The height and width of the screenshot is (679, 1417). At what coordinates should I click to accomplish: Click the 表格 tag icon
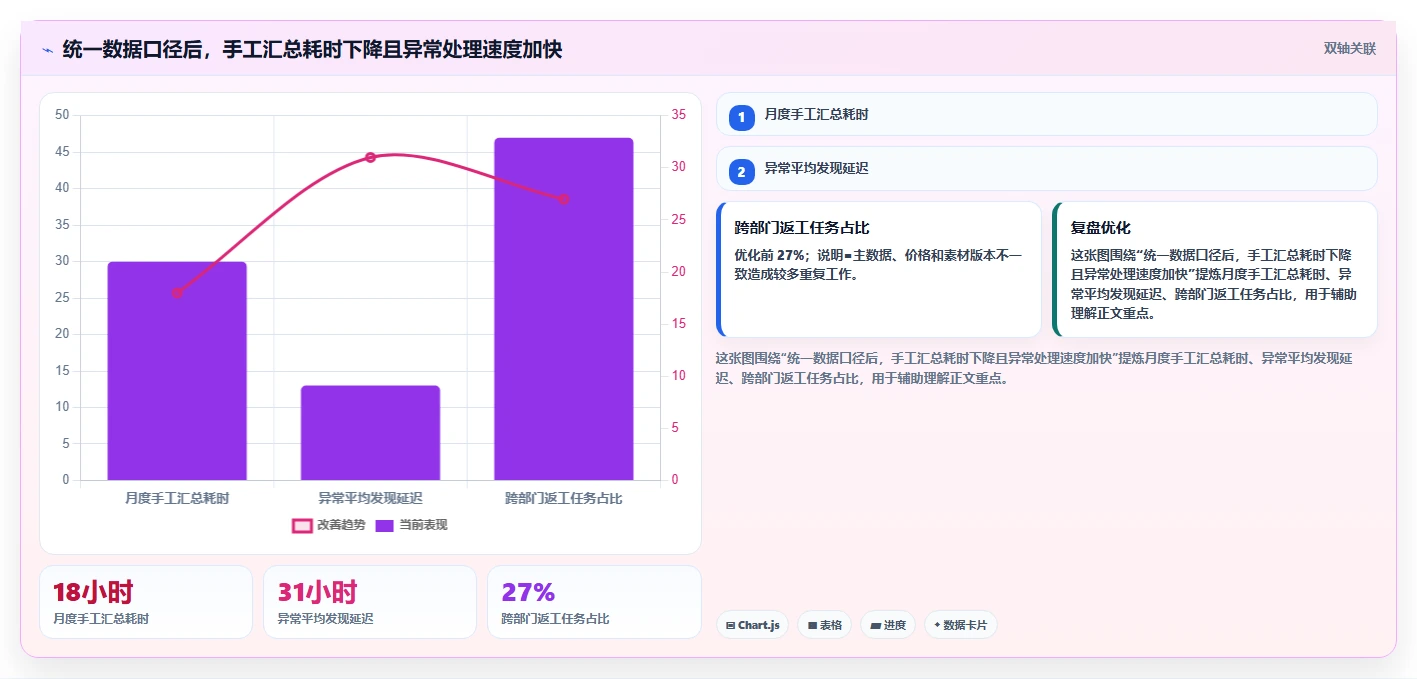point(812,625)
